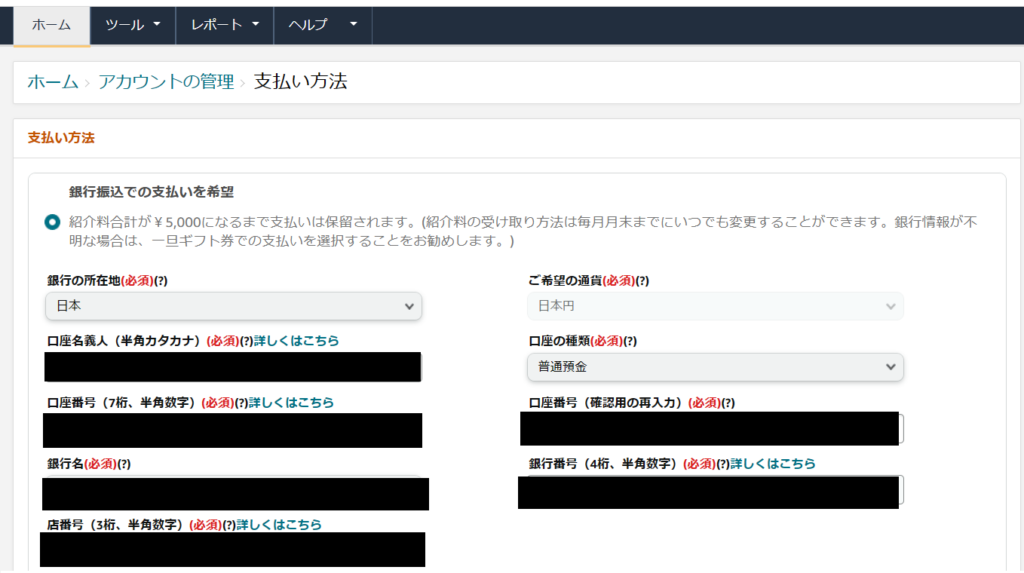Show the (?) help tip for ご希望の通貨
Image resolution: width=1024 pixels, height=573 pixels.
642,281
